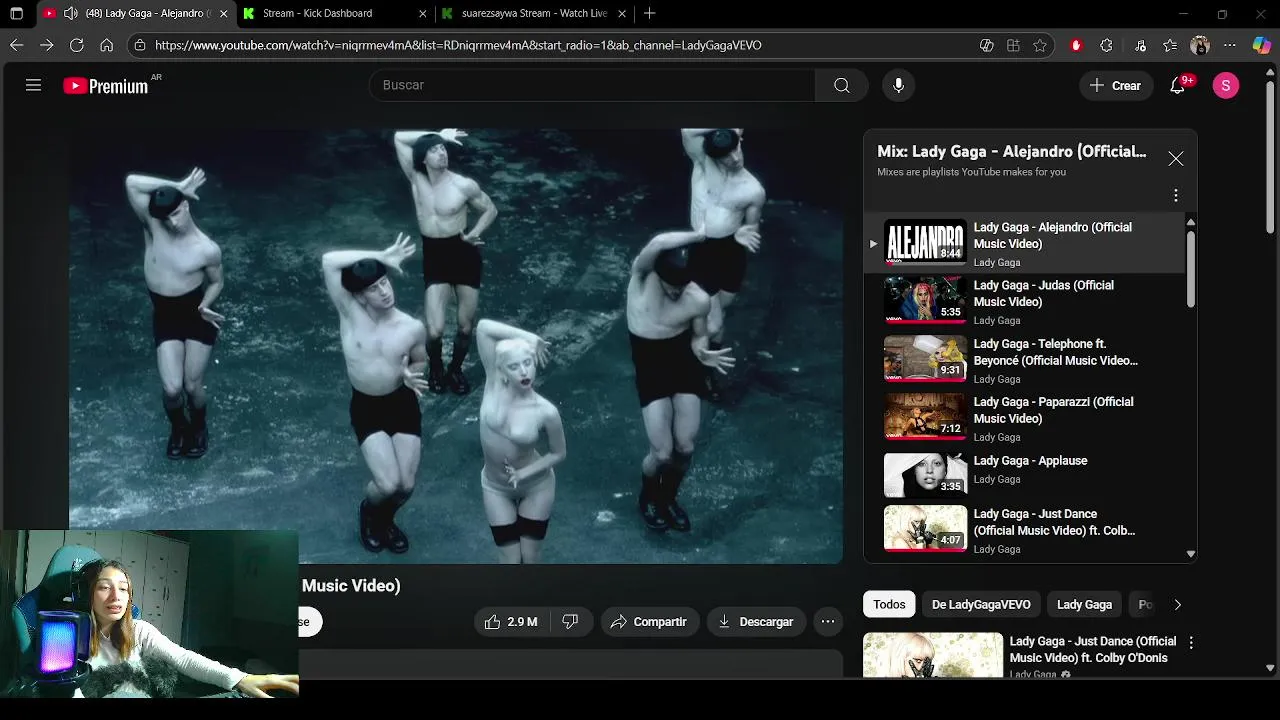Open the browser home page
The width and height of the screenshot is (1280, 720).
point(107,45)
